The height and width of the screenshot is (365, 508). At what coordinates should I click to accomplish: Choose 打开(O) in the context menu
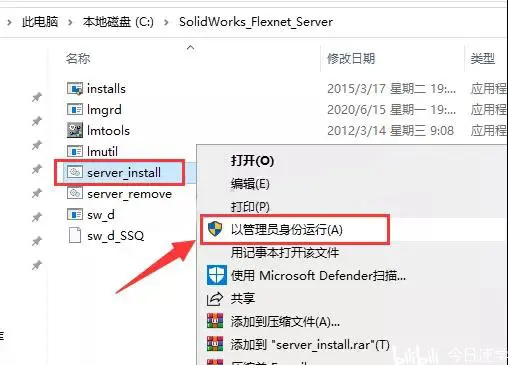[x=252, y=161]
